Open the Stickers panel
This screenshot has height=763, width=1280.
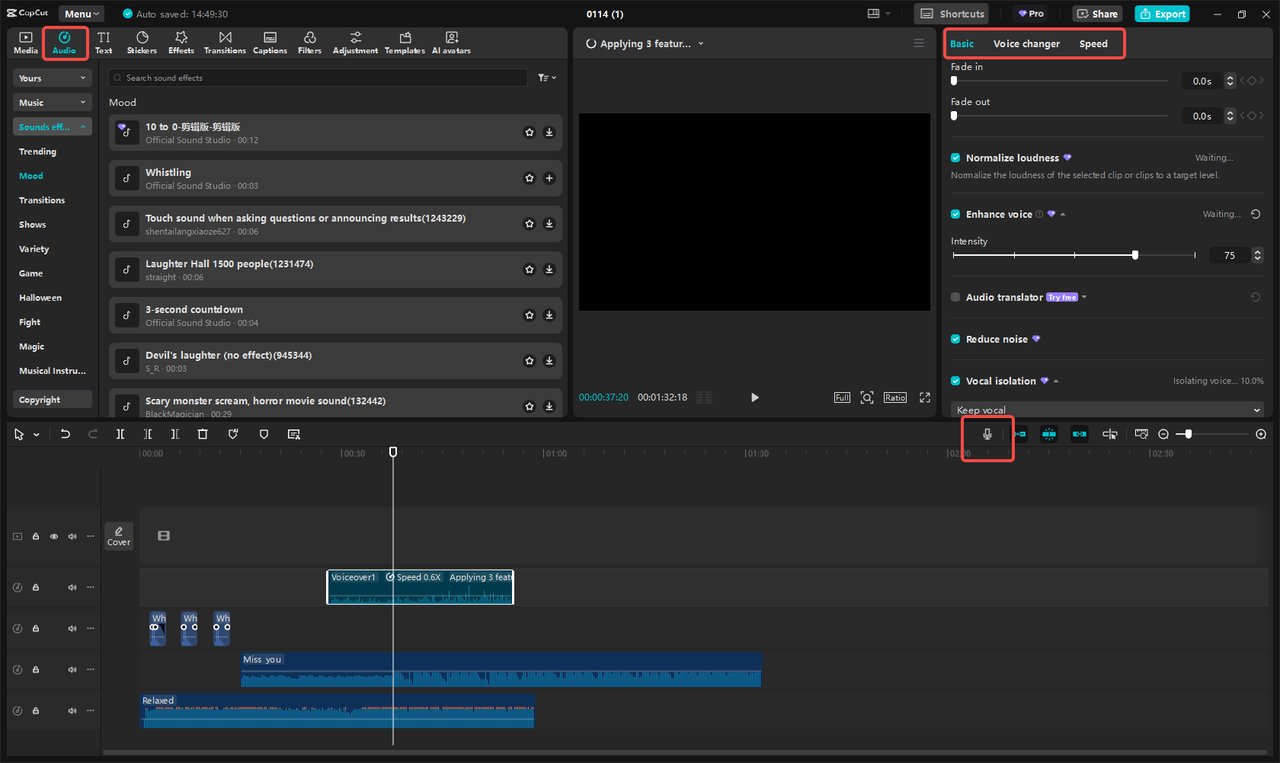142,42
